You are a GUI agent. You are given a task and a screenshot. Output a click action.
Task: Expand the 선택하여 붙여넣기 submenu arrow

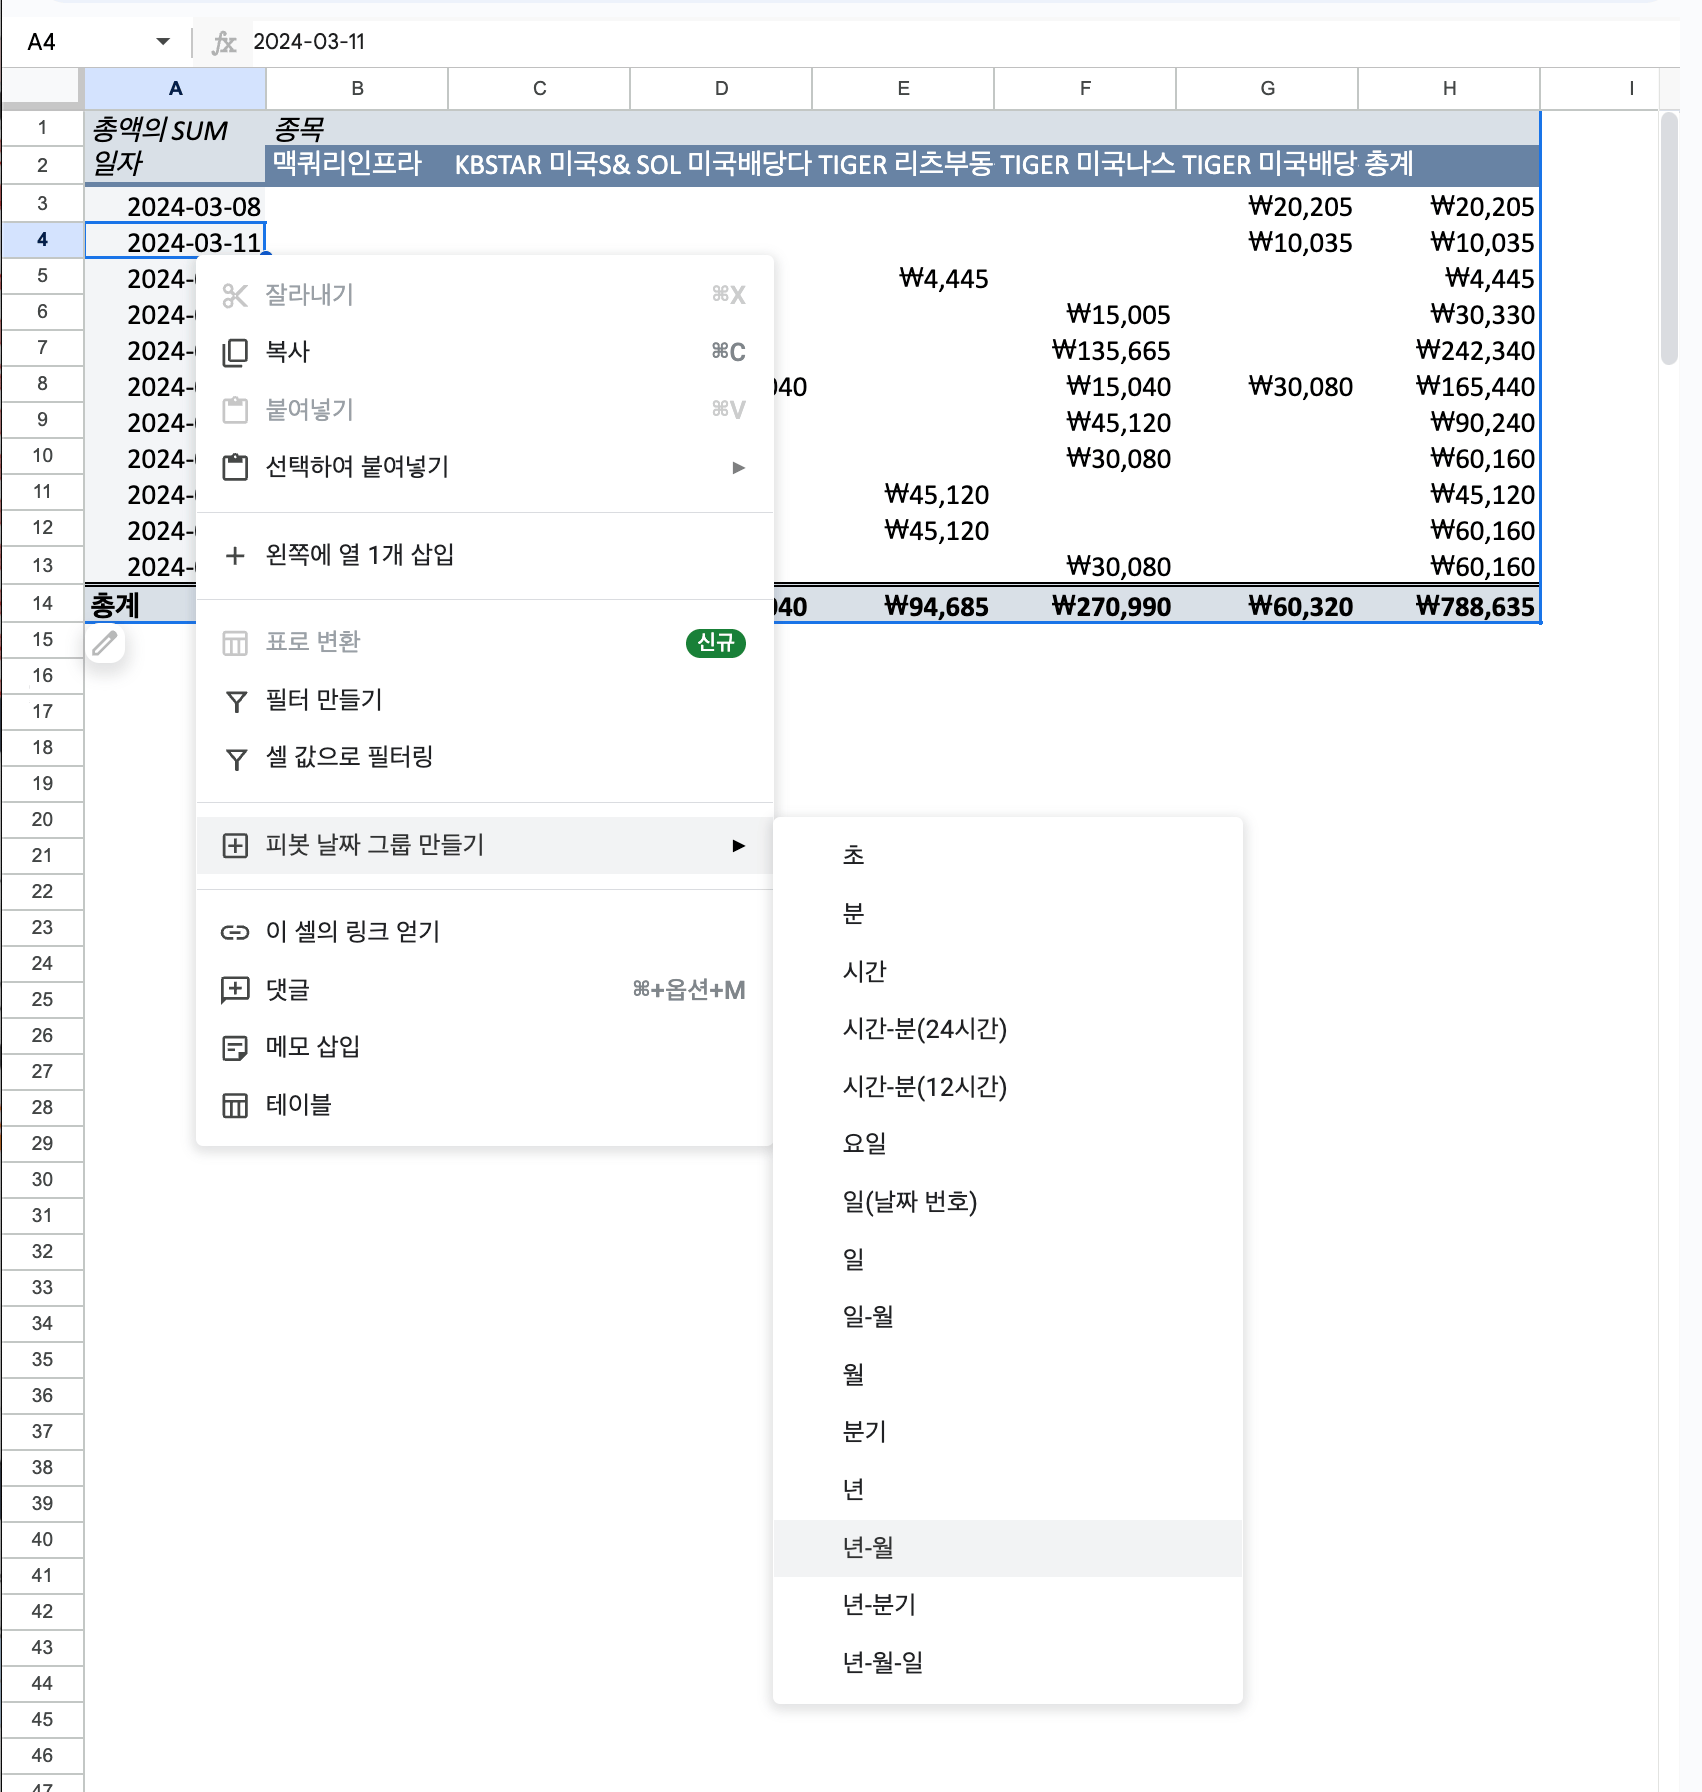pos(738,467)
